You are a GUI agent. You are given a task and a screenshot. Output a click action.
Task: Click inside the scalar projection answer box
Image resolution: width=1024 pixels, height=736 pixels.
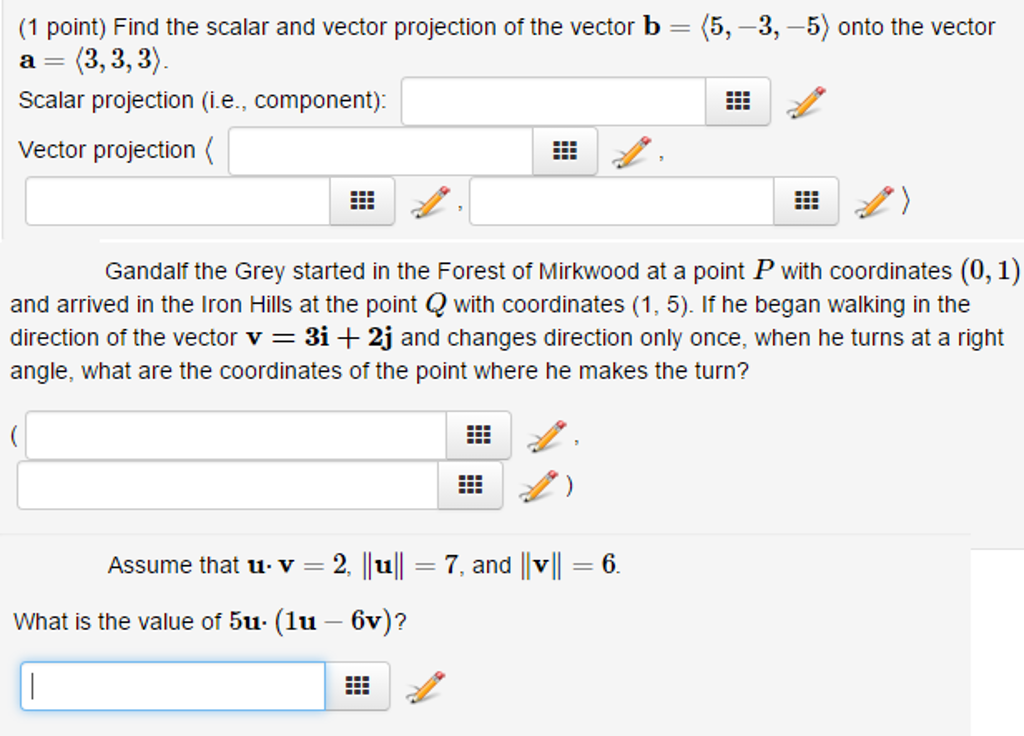[x=553, y=100]
